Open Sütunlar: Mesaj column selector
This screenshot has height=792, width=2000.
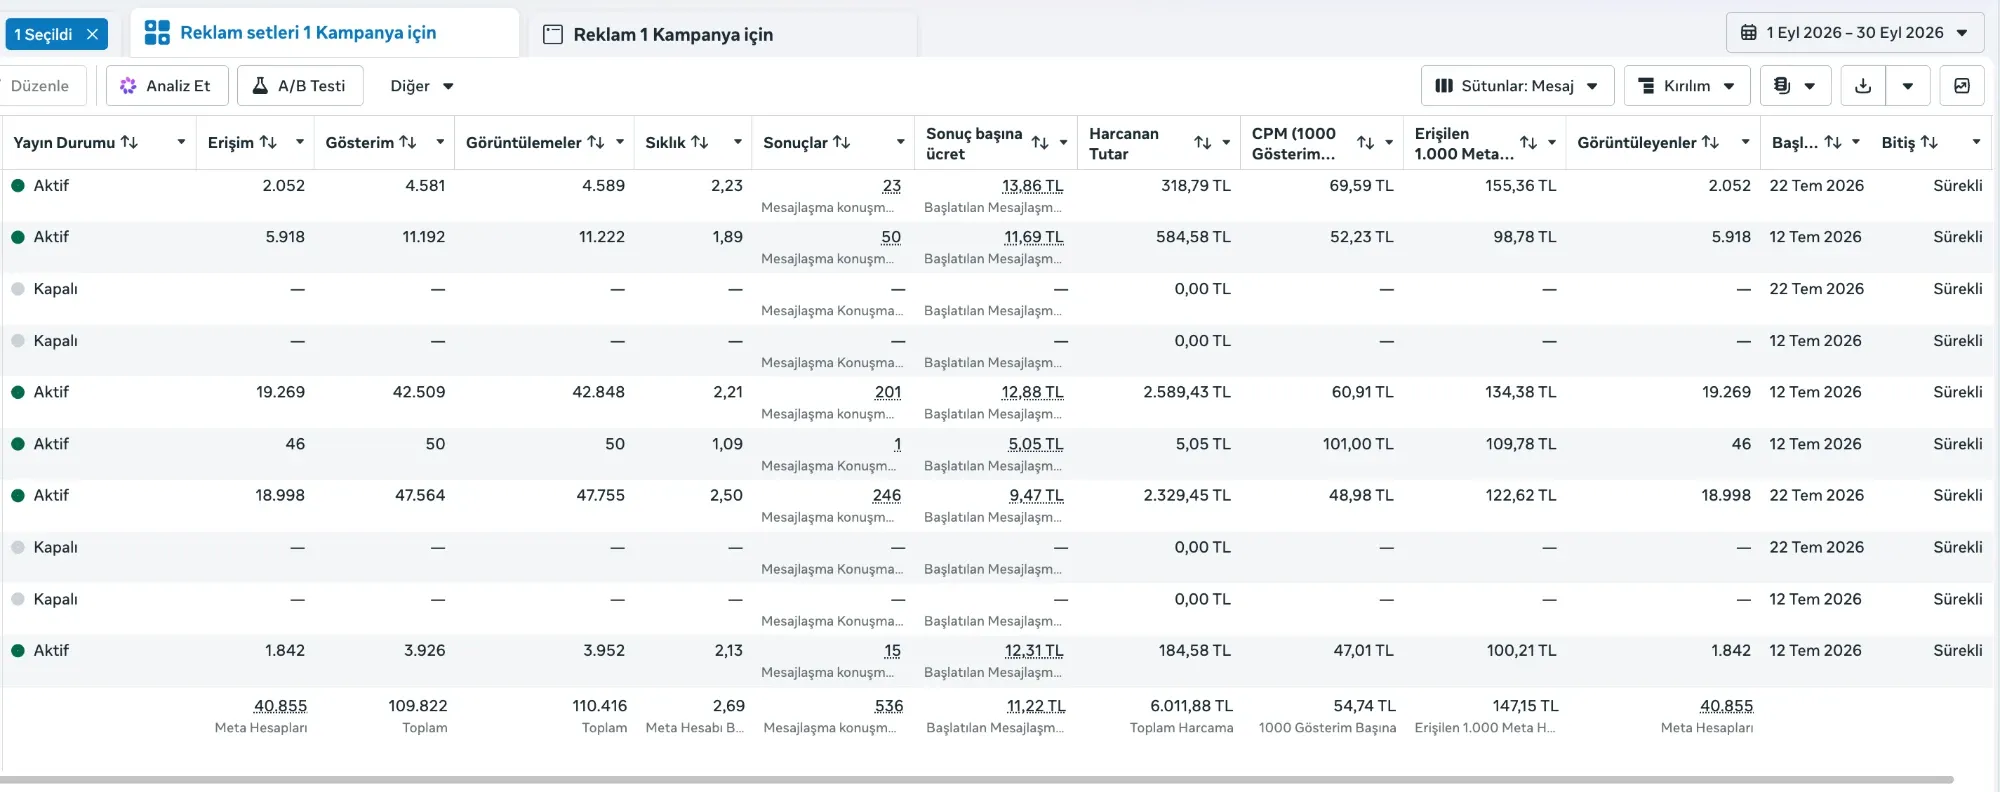[1517, 86]
